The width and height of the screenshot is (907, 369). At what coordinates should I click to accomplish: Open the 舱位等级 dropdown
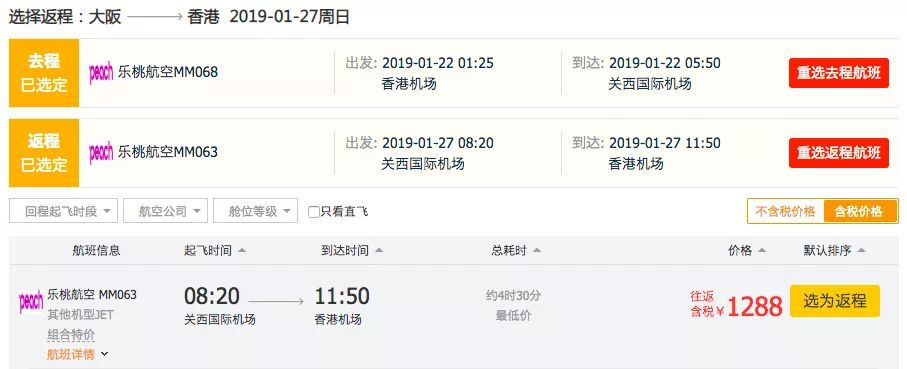256,211
